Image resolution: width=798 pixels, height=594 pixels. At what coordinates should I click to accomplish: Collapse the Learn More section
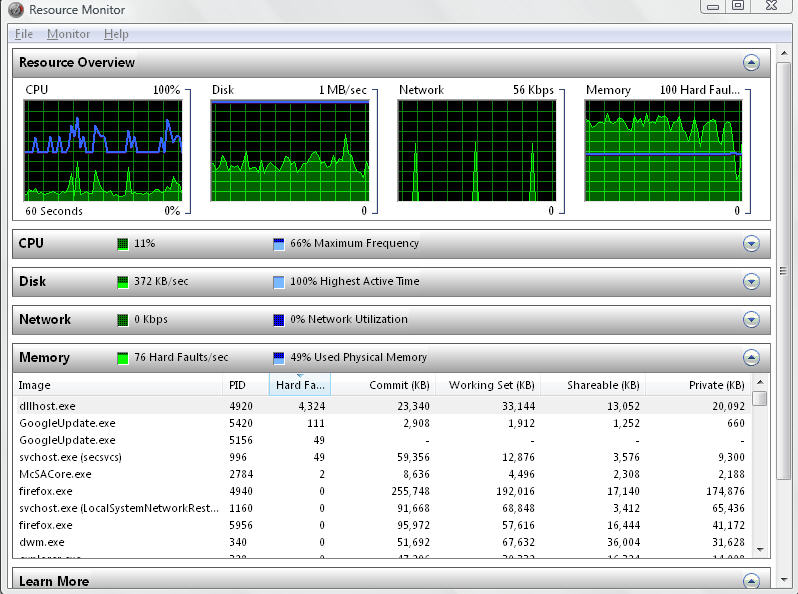(x=751, y=580)
